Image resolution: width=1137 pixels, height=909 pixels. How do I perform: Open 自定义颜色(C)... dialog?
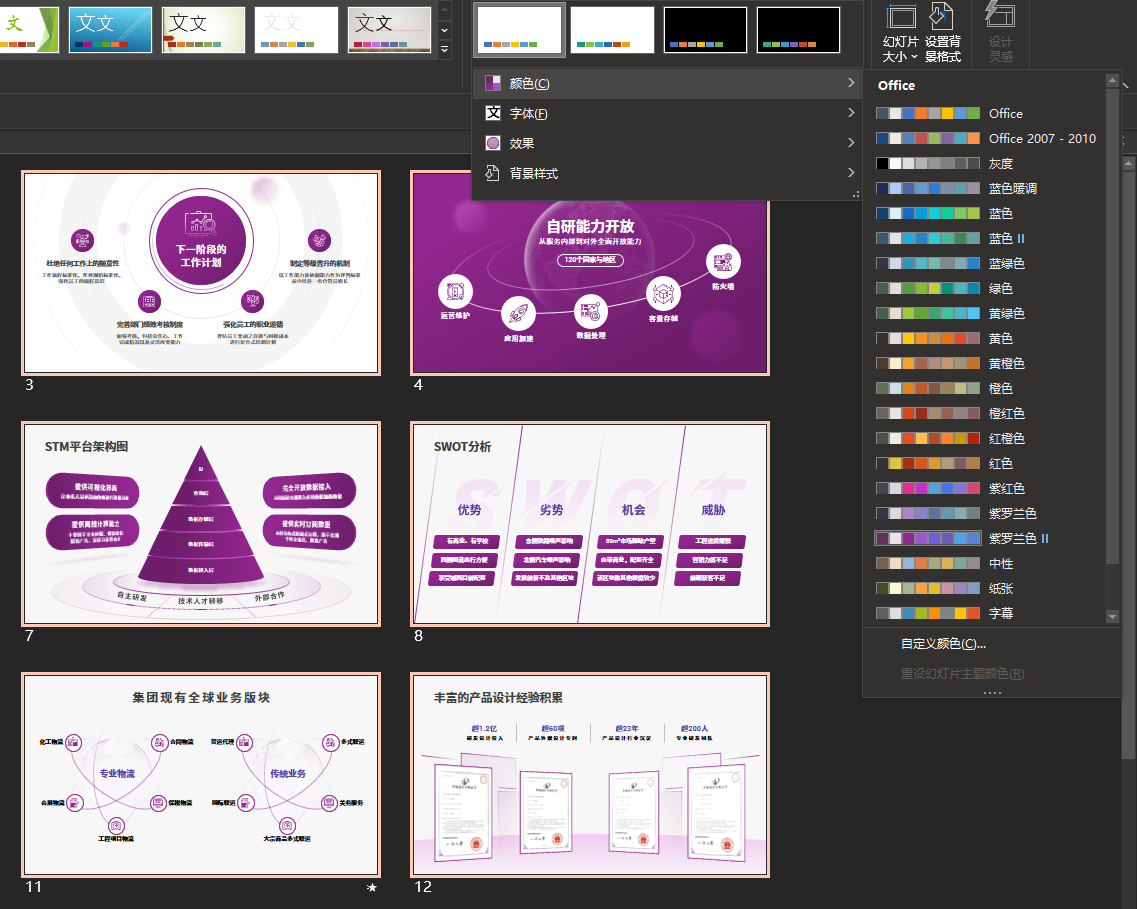point(943,644)
